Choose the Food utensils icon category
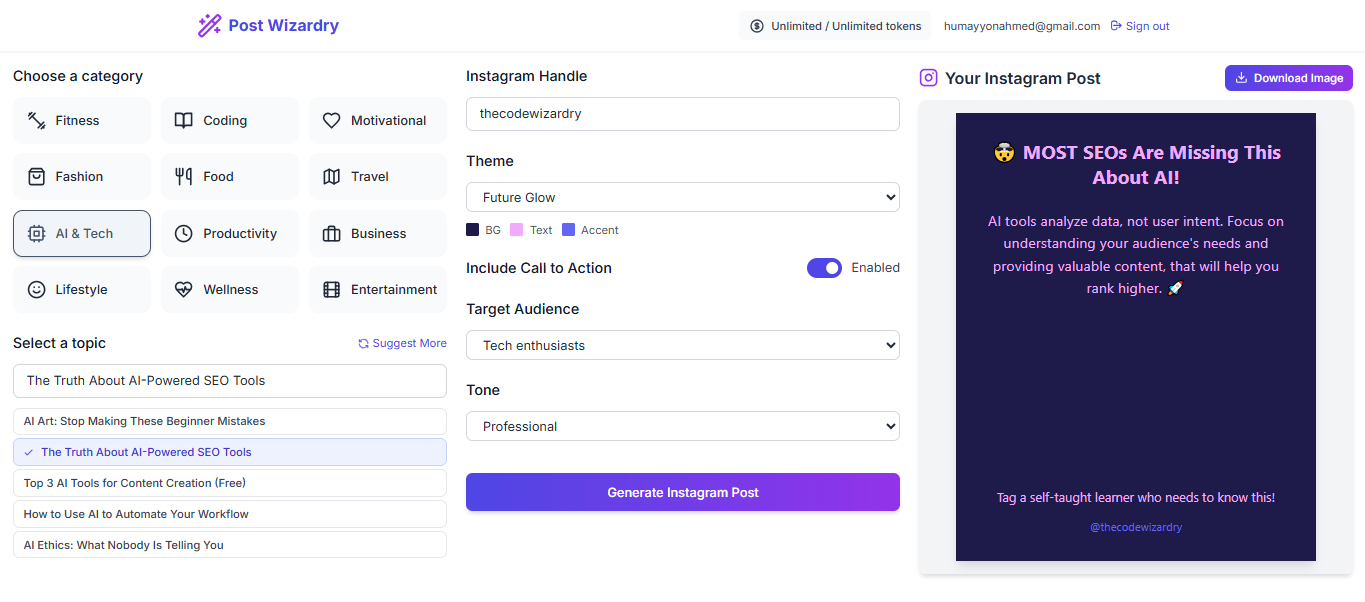The height and width of the screenshot is (602, 1365). pyautogui.click(x=184, y=177)
